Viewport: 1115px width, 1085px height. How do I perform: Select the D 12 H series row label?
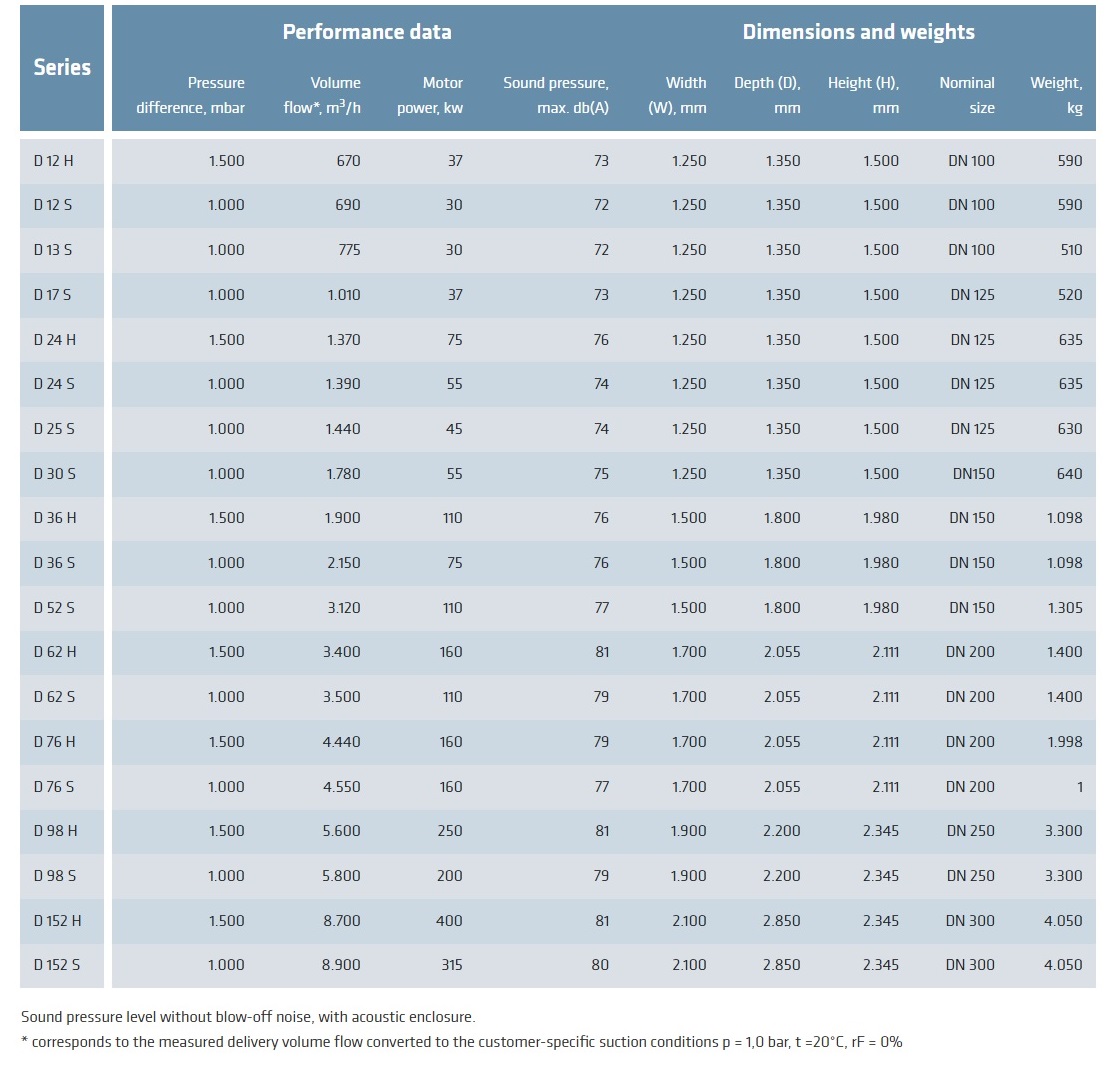click(x=54, y=161)
